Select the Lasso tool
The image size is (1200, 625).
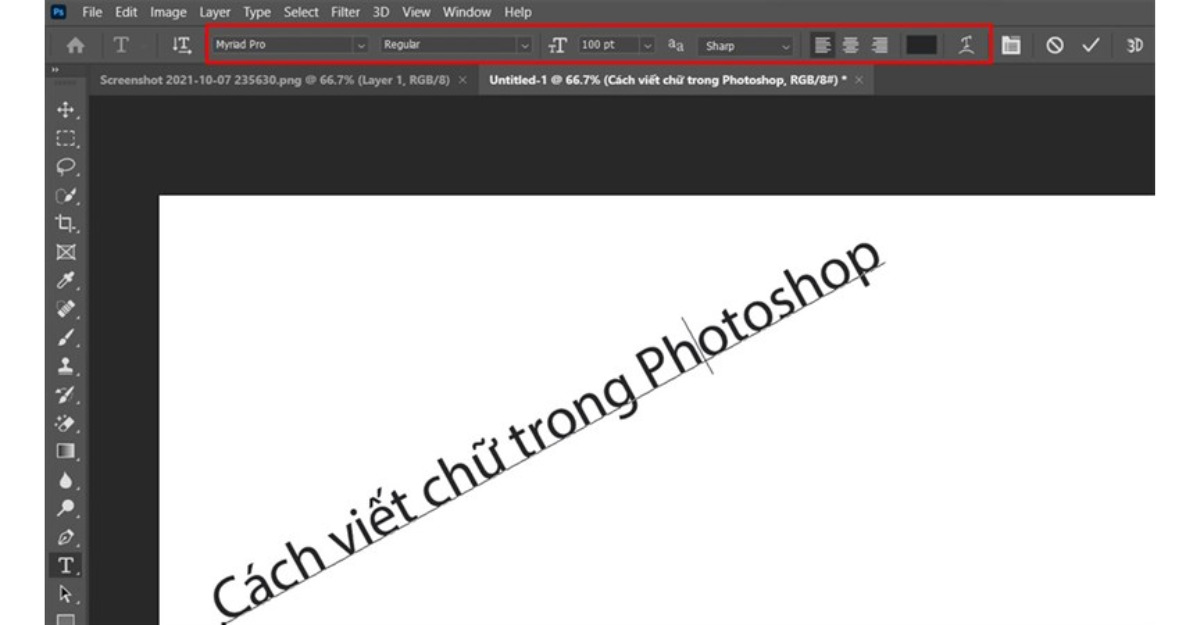[66, 167]
